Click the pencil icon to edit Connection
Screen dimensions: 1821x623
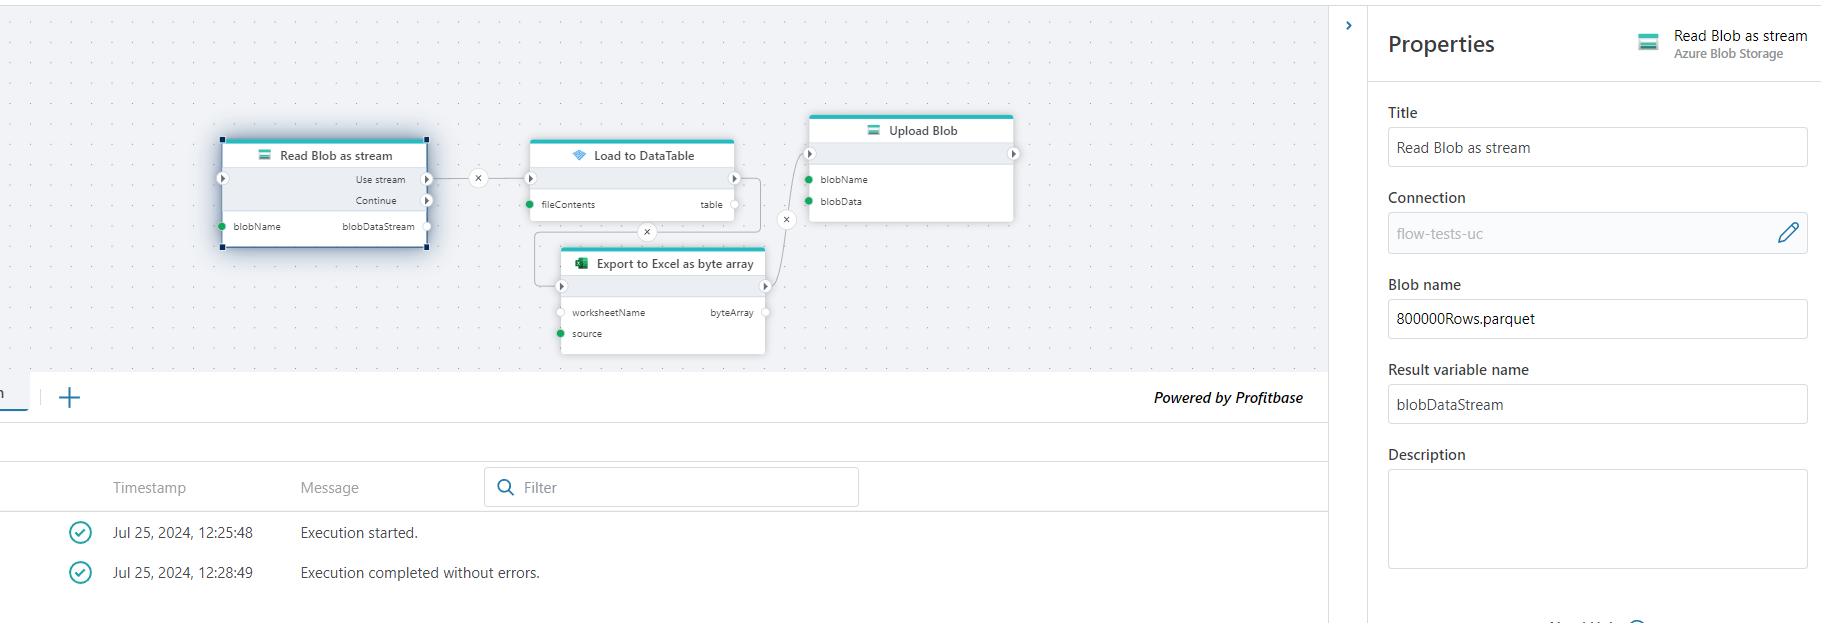(x=1788, y=233)
